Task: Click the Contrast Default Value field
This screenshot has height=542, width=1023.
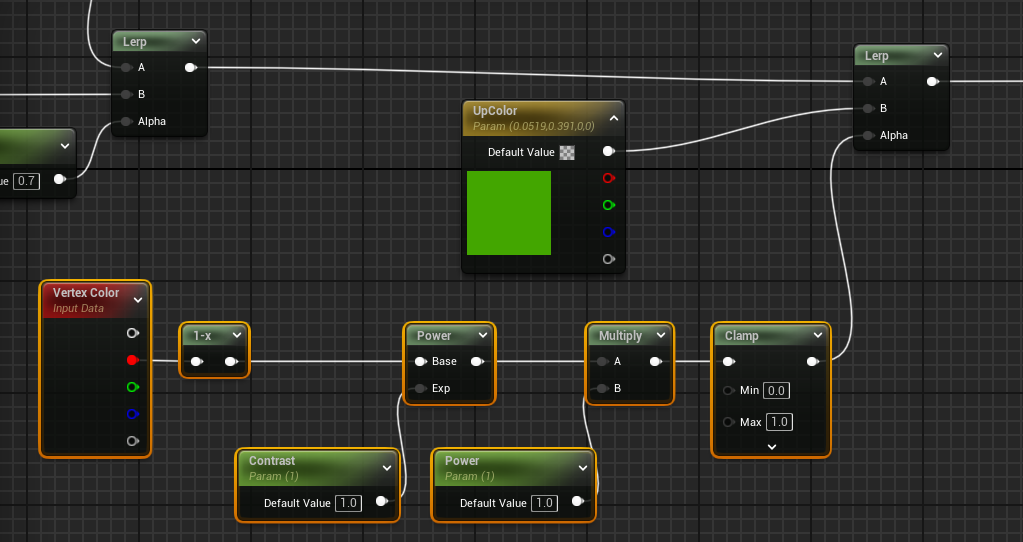Action: pyautogui.click(x=349, y=503)
